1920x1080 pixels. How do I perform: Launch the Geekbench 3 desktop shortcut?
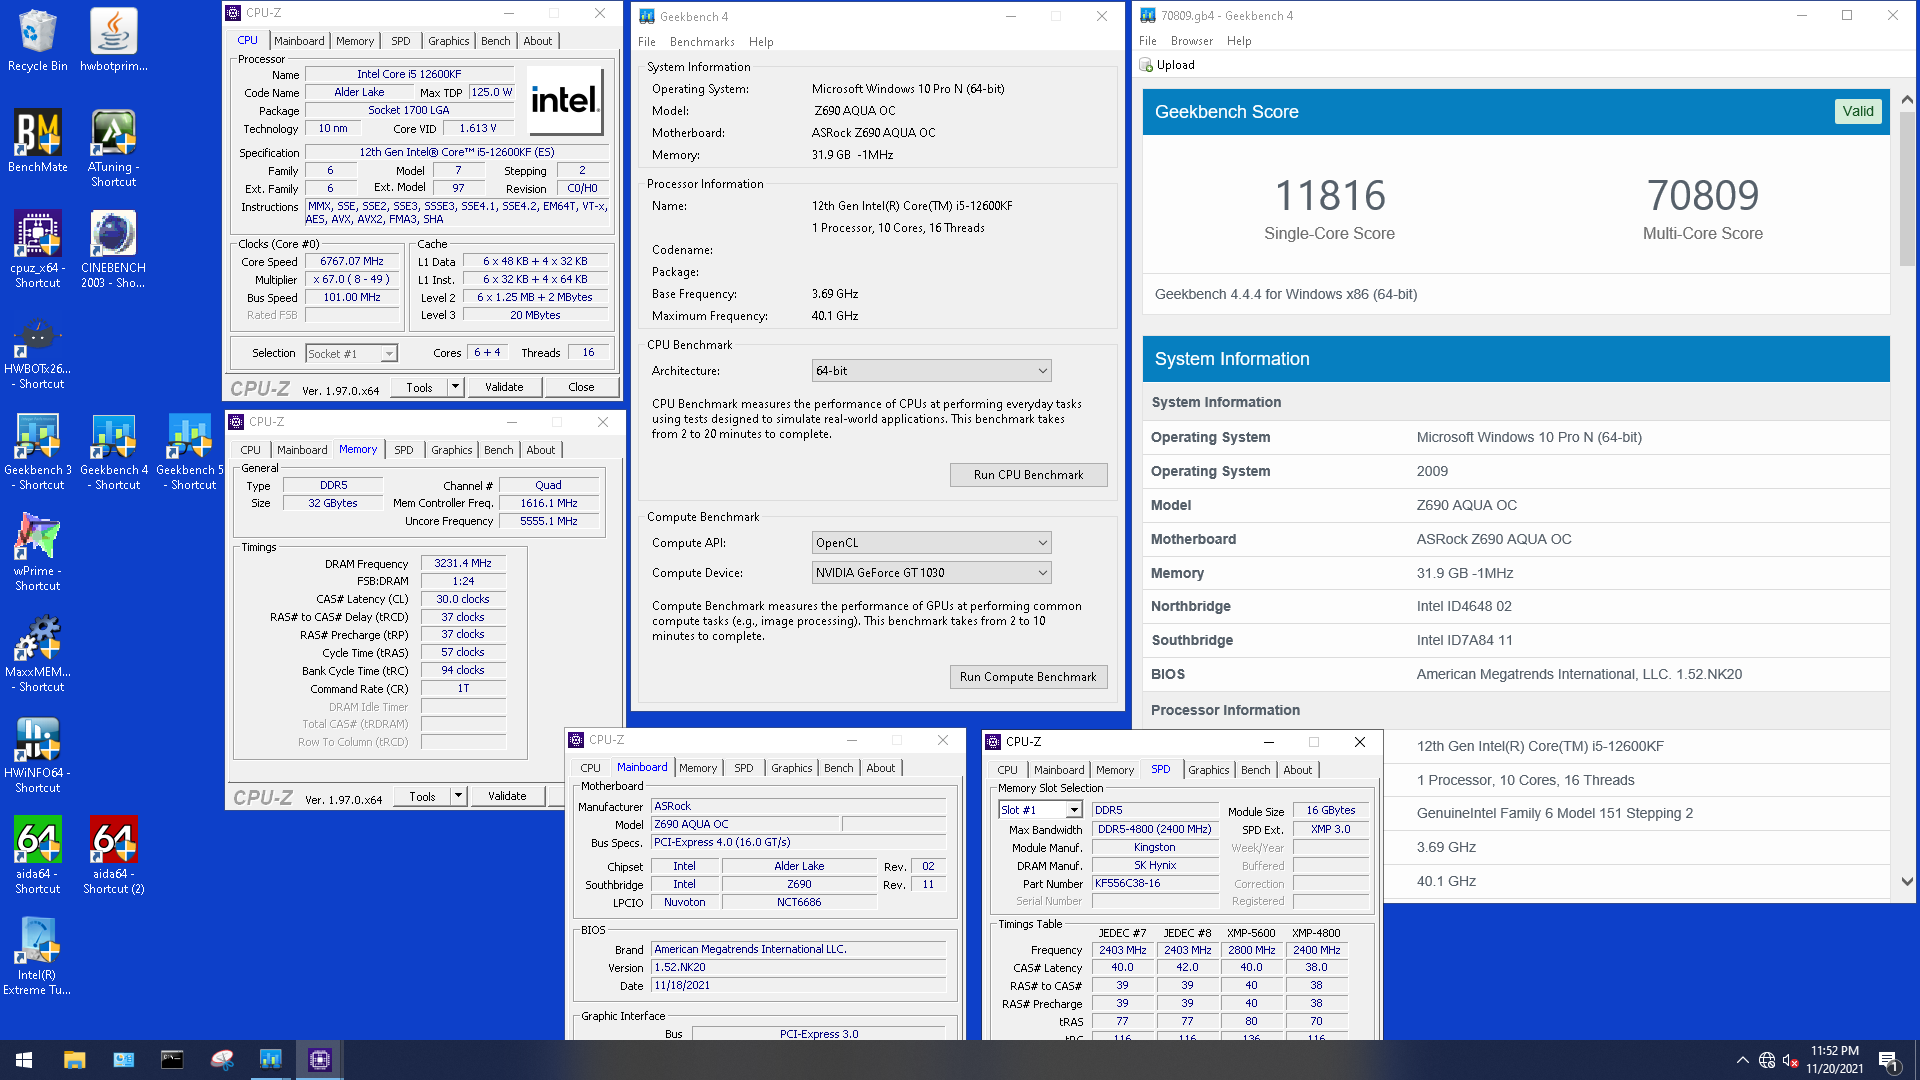37,451
